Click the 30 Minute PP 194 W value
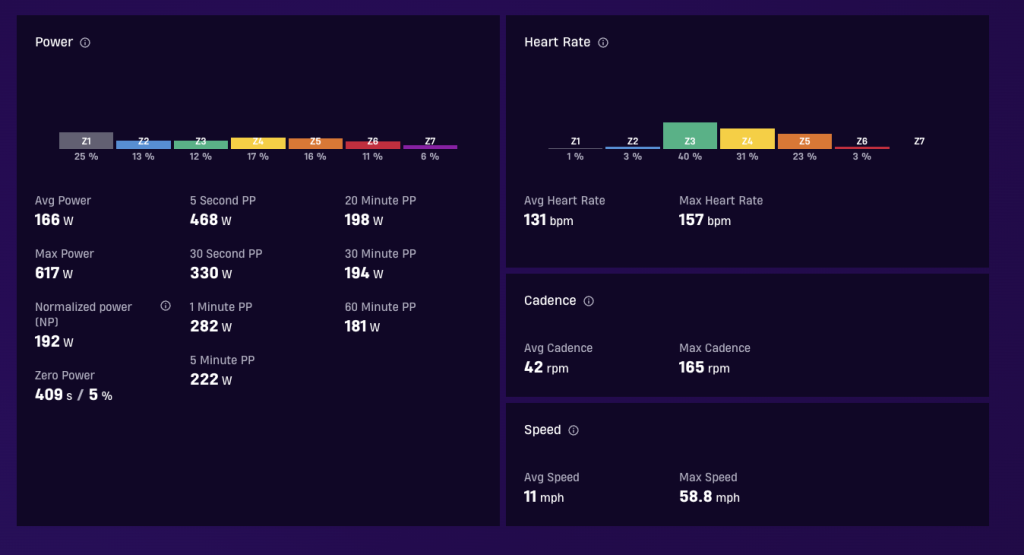 tap(364, 273)
